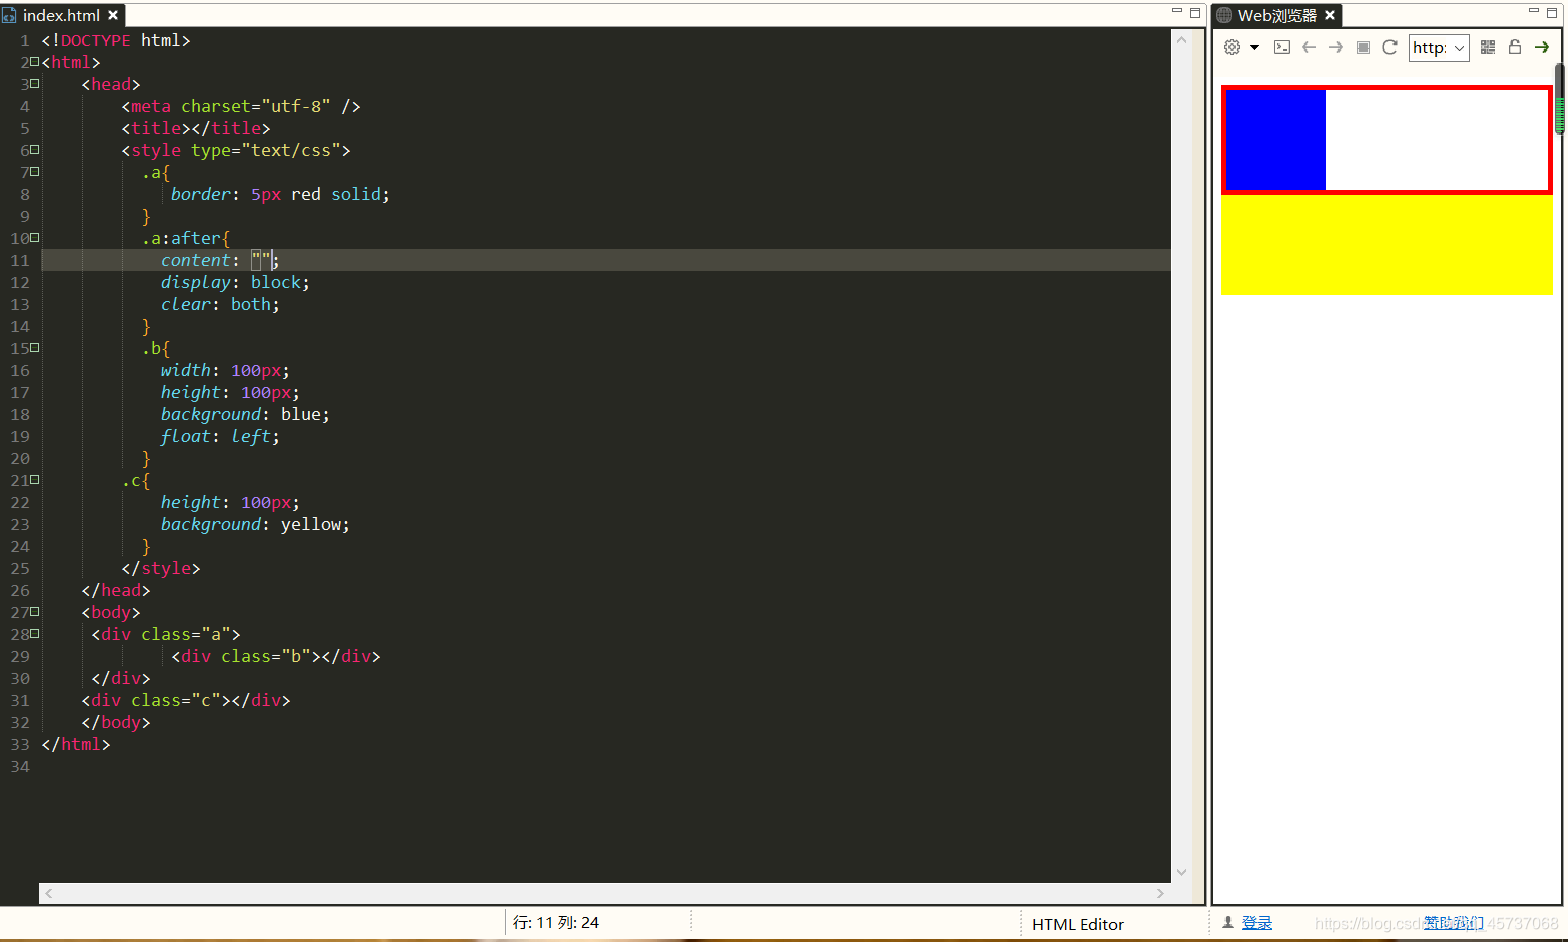This screenshot has height=942, width=1568.
Task: Maximize the editor pane
Action: [1195, 12]
